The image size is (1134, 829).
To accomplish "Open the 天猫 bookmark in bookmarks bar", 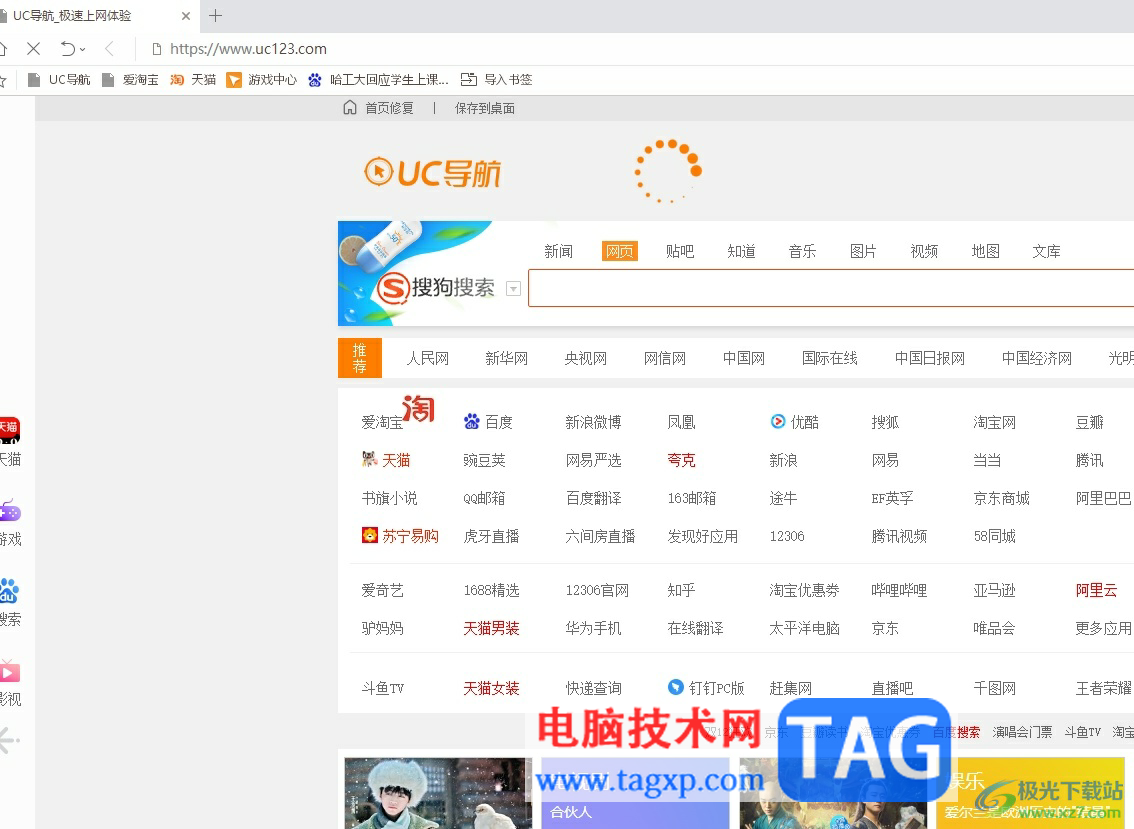I will (193, 80).
